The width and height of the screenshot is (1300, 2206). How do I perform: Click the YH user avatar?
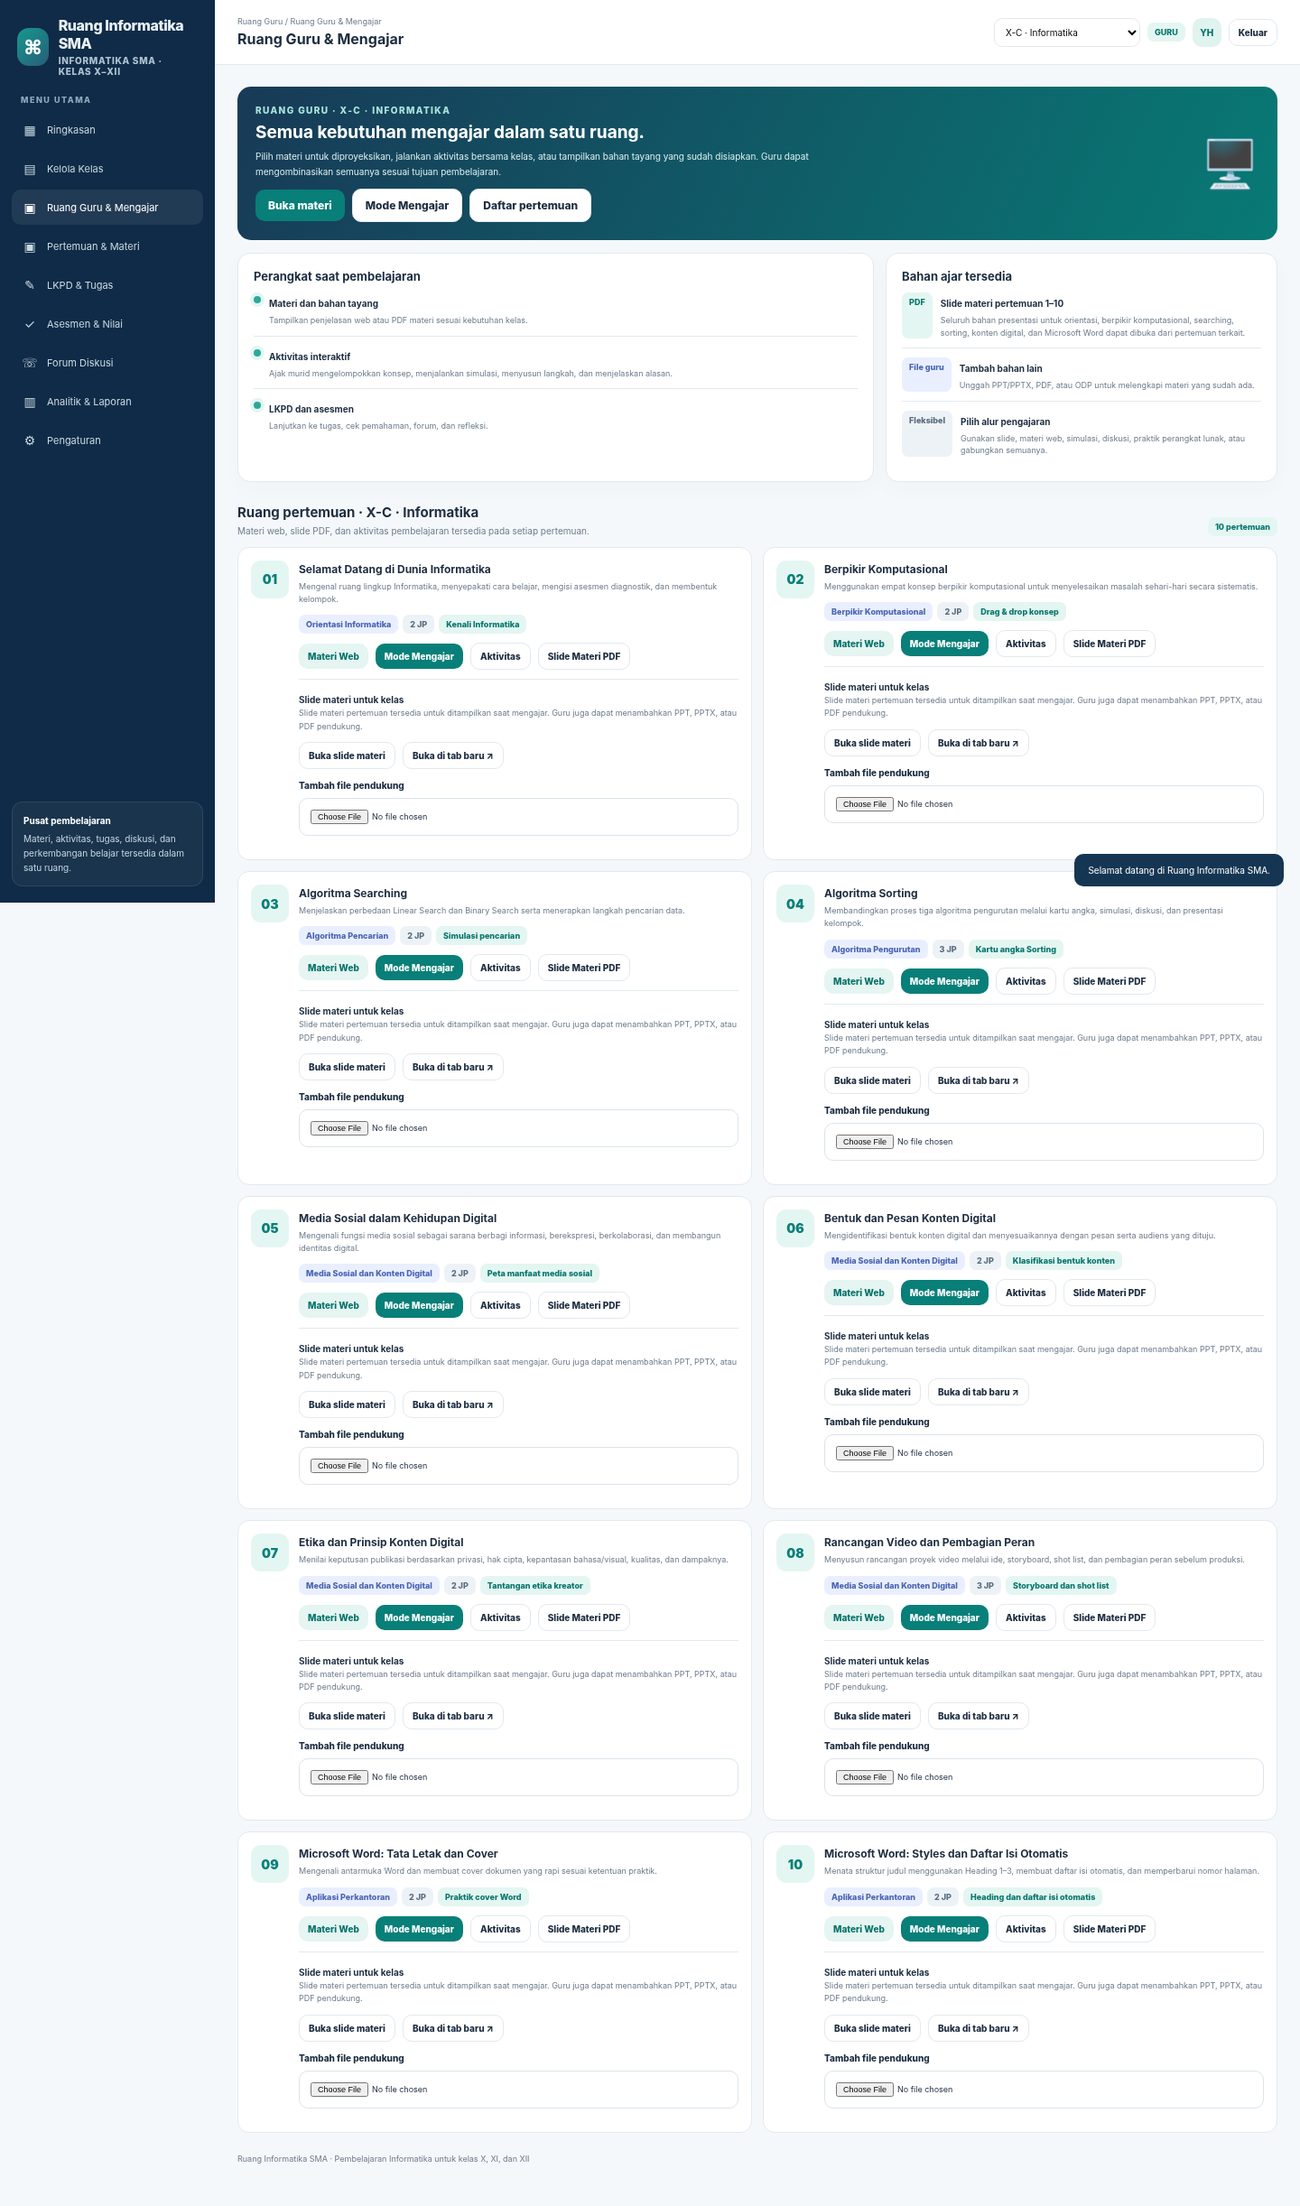(1207, 33)
